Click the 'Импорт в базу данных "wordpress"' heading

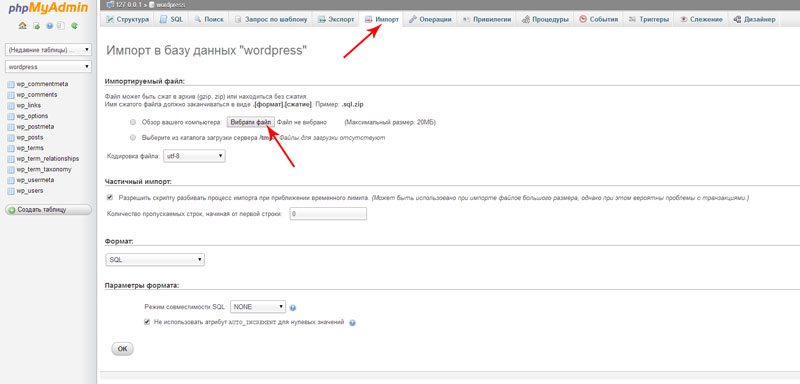pyautogui.click(x=206, y=50)
